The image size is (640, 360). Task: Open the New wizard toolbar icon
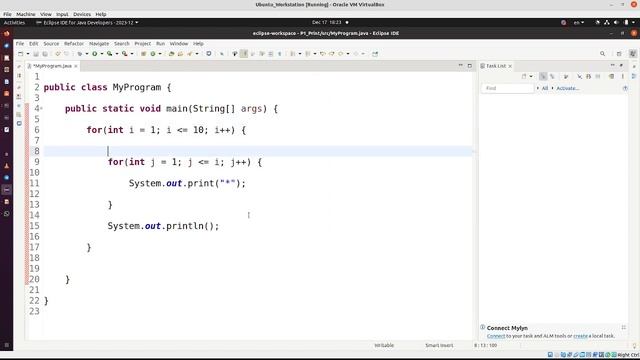coord(20,54)
